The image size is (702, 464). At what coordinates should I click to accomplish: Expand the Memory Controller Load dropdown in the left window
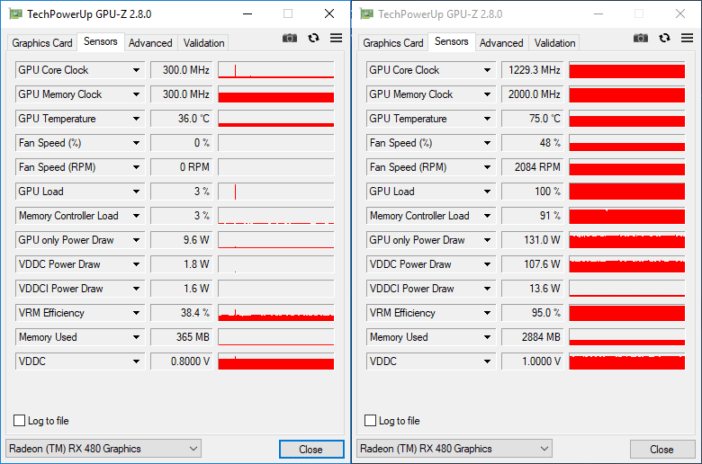pyautogui.click(x=136, y=215)
